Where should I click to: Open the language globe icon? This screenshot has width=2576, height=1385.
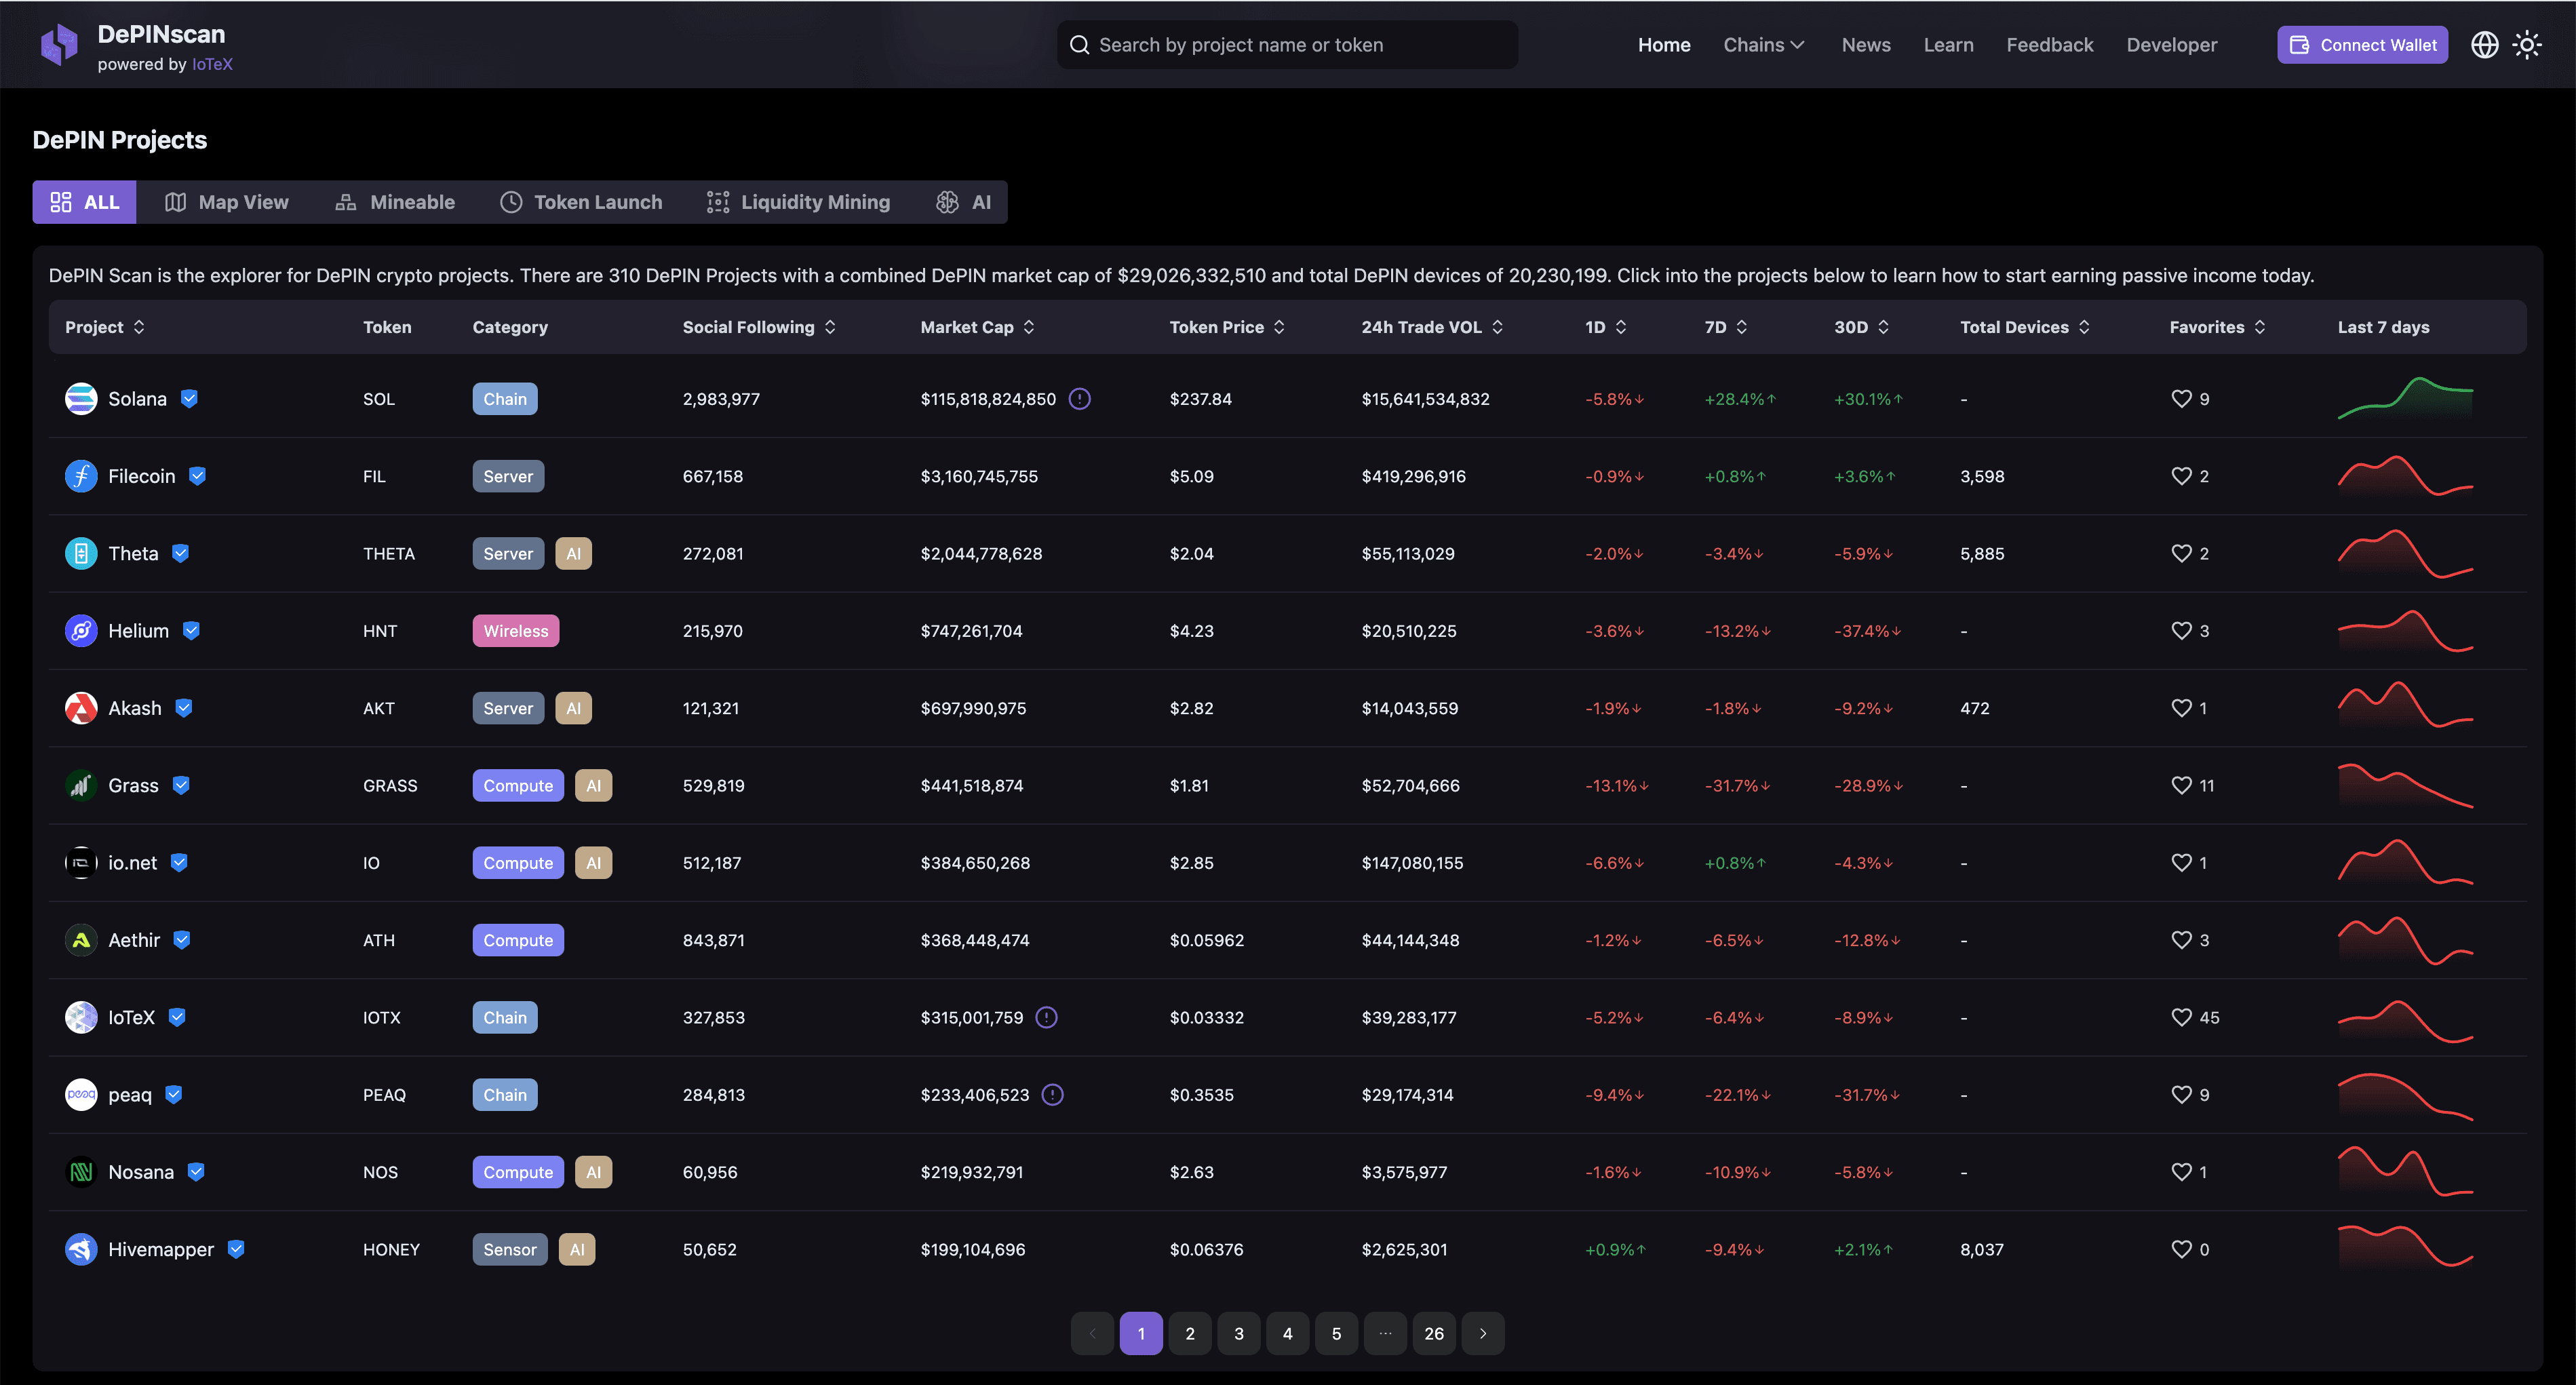coord(2484,45)
